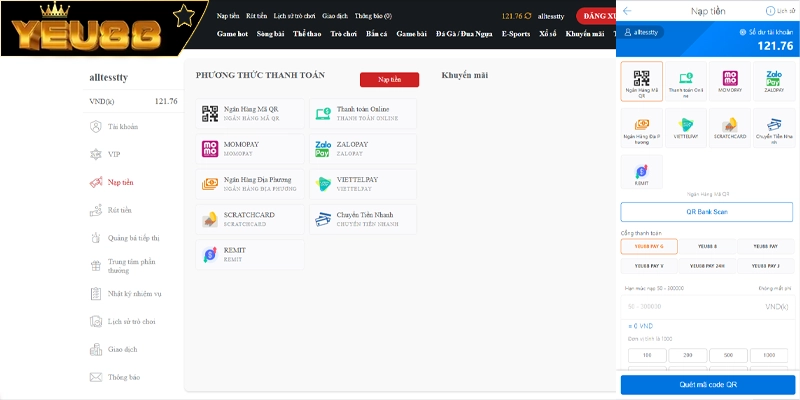Image resolution: width=800 pixels, height=400 pixels.
Task: Click Thông báo (0) header link
Action: coord(373,16)
